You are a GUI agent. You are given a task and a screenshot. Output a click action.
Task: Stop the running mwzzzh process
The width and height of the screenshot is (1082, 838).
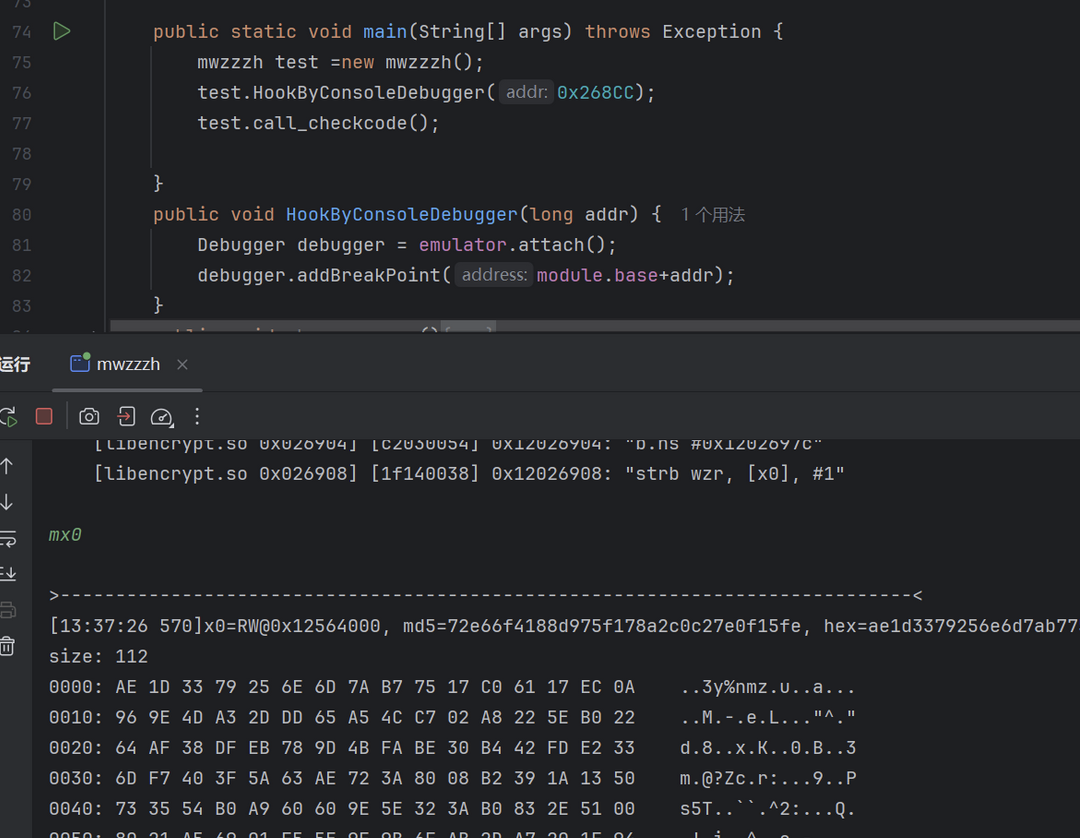(x=44, y=416)
